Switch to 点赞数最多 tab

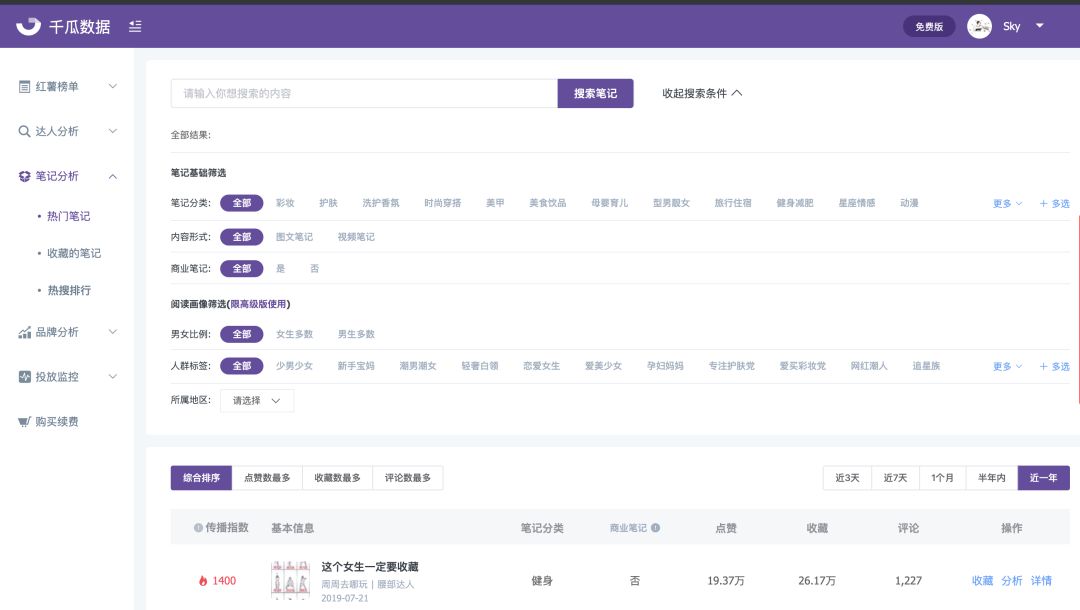point(267,478)
